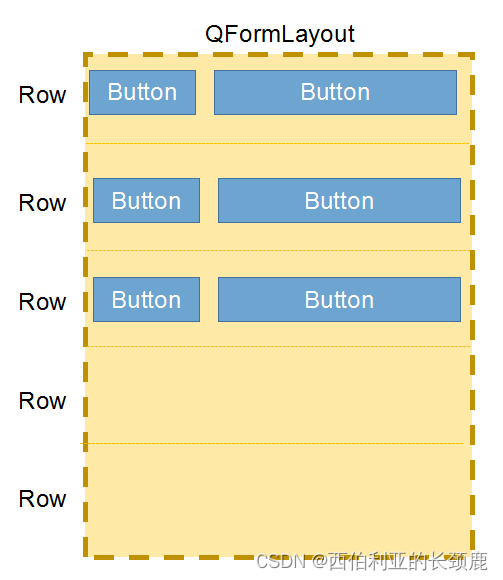Click the wide Button in the third row
Image resolution: width=503 pixels, height=580 pixels.
point(340,299)
